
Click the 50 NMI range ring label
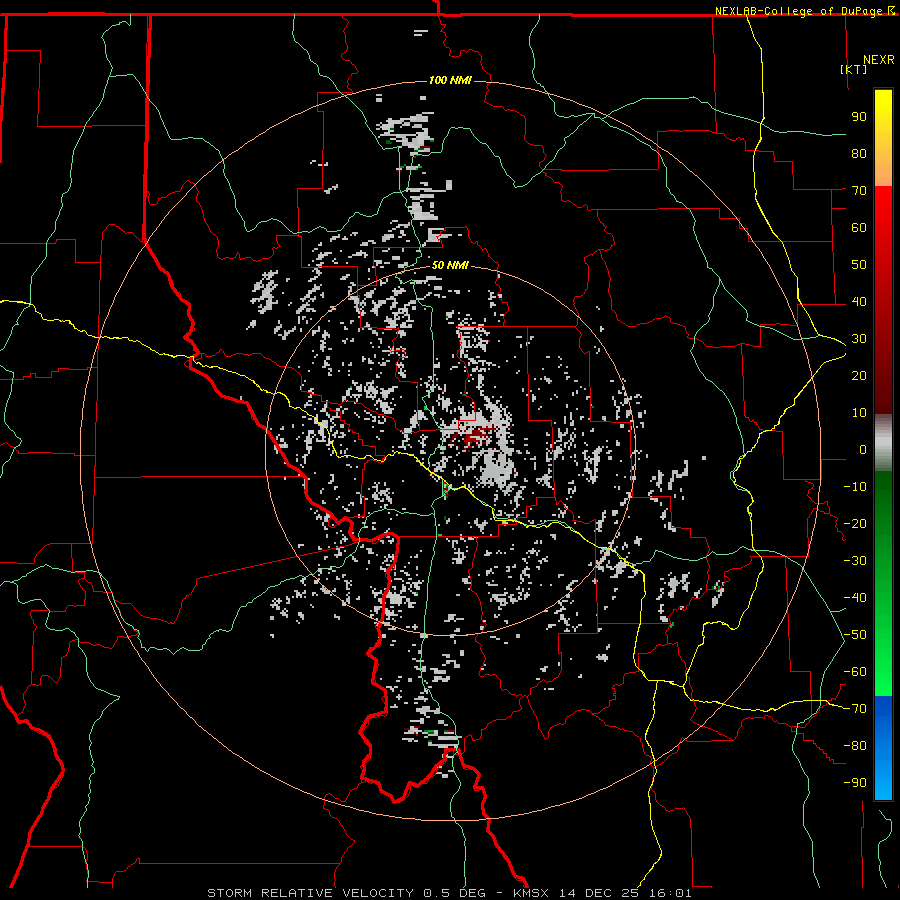(450, 265)
